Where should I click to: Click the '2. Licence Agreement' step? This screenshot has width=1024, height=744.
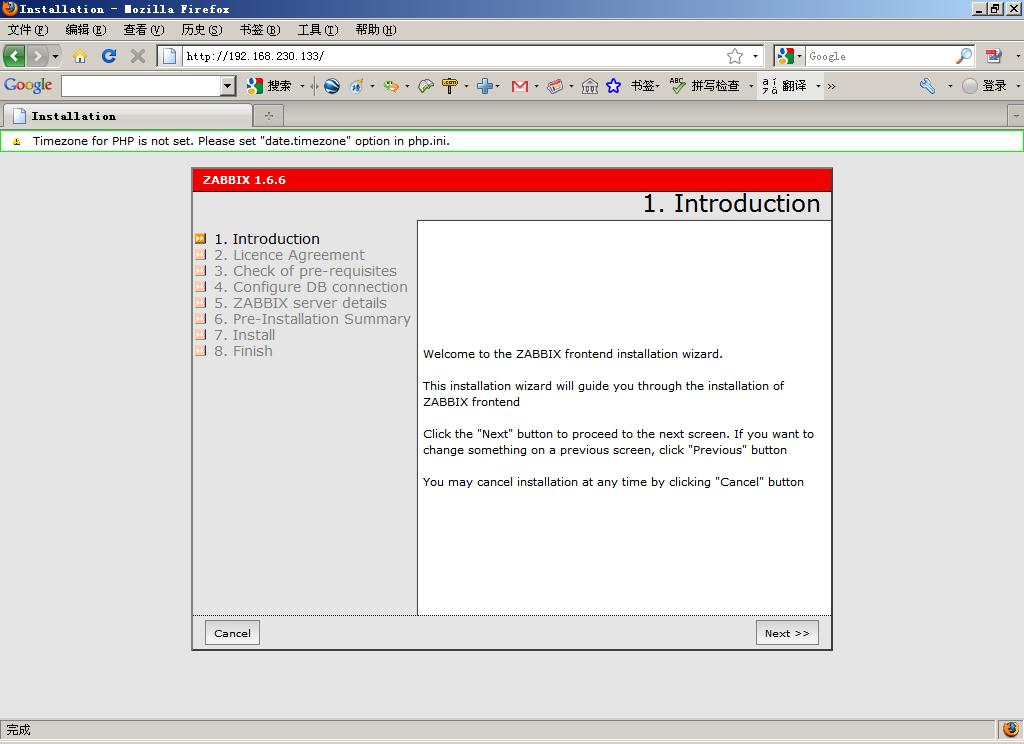click(x=289, y=255)
